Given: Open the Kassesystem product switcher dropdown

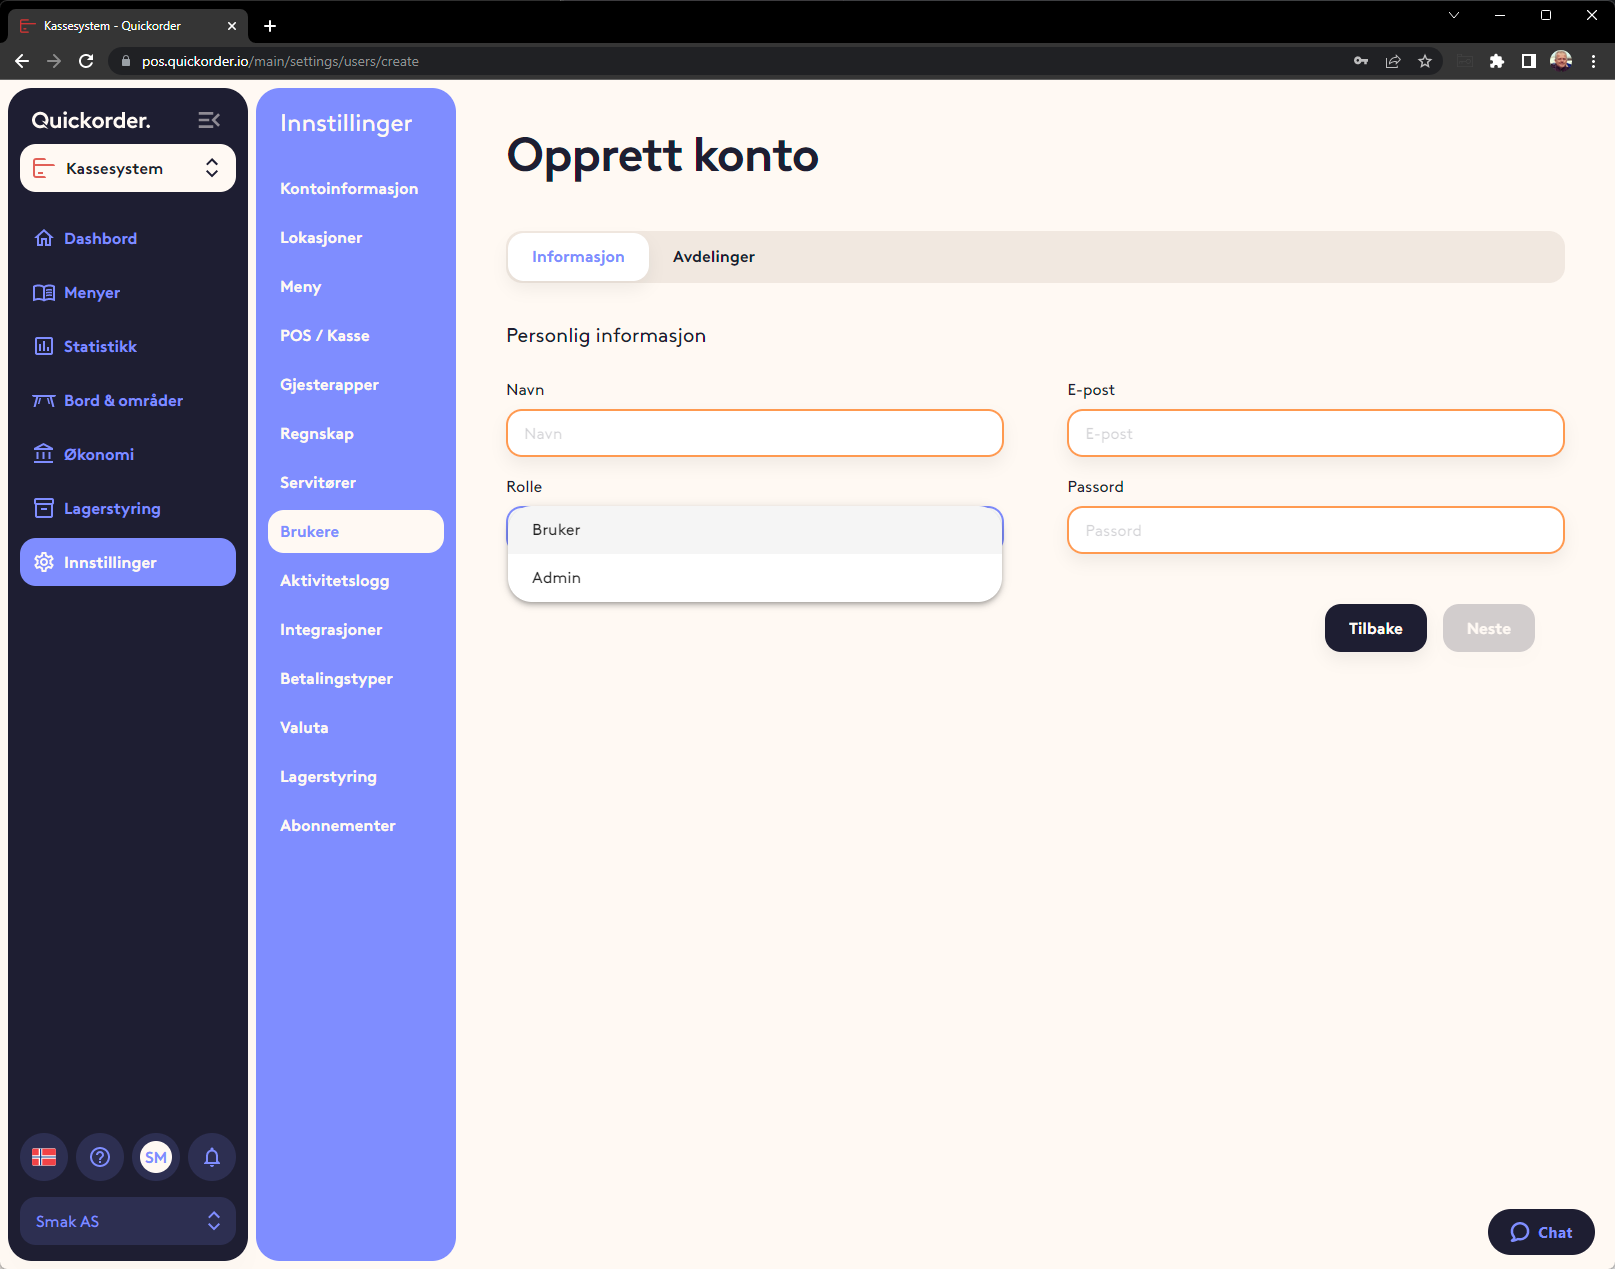Looking at the screenshot, I should click(128, 168).
